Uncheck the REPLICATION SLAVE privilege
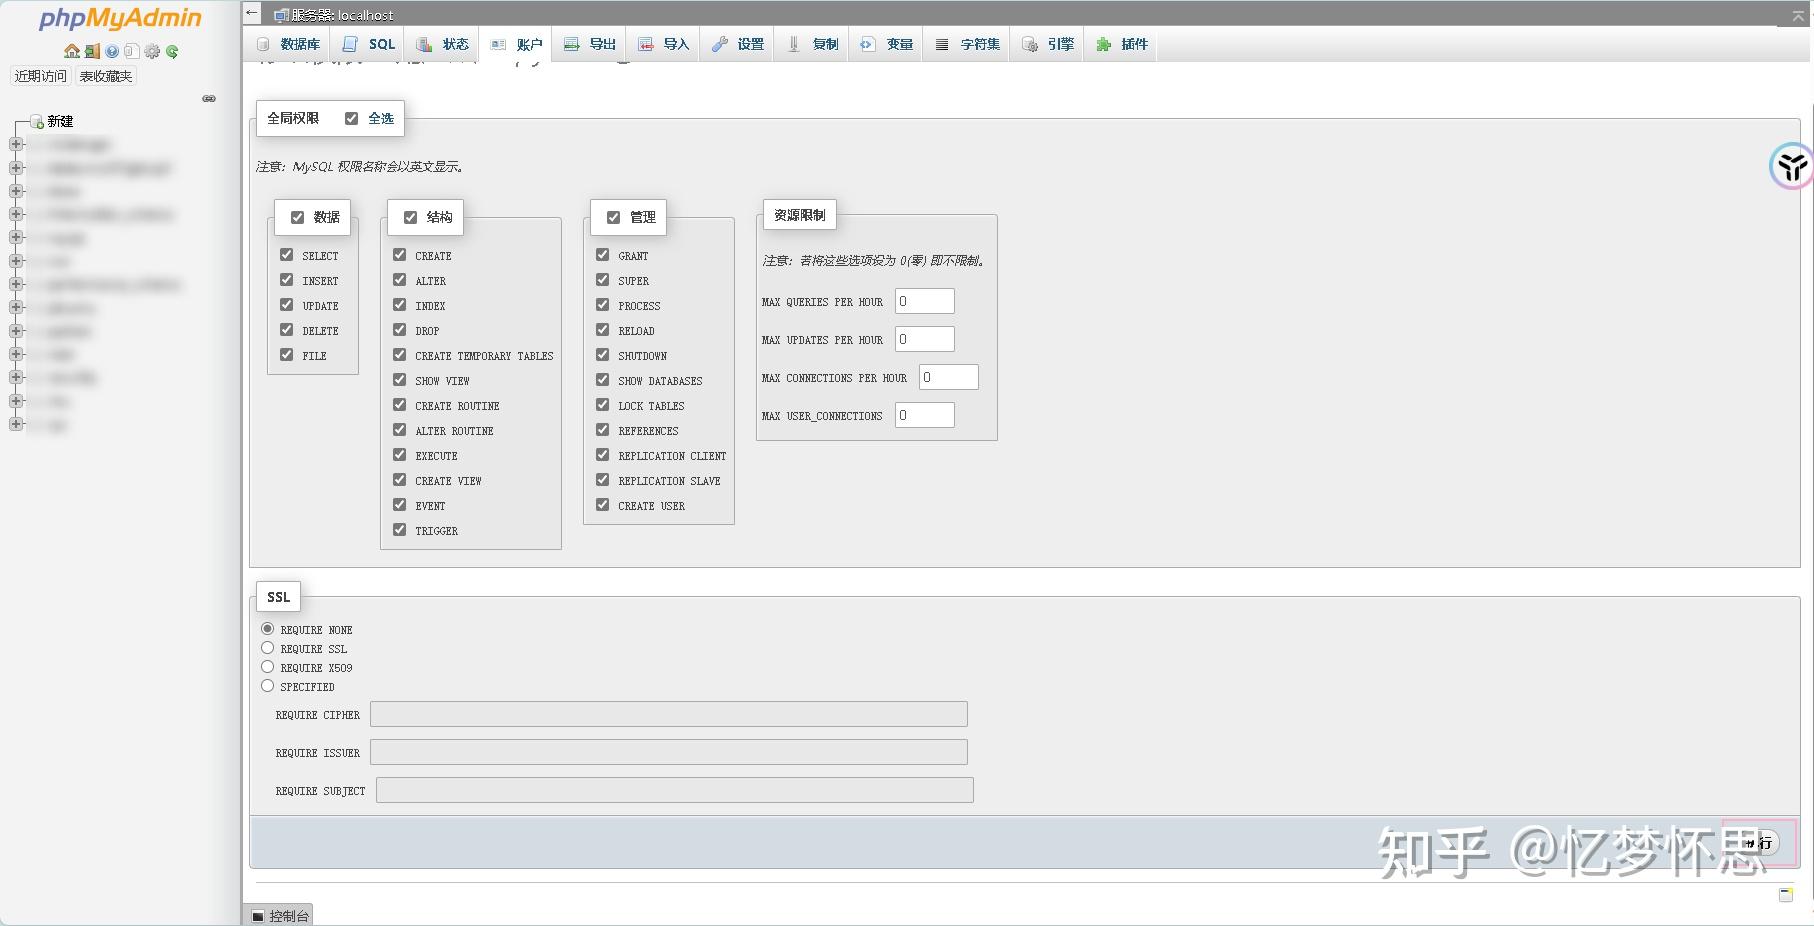Screen dimensions: 1814x926 click(x=603, y=480)
